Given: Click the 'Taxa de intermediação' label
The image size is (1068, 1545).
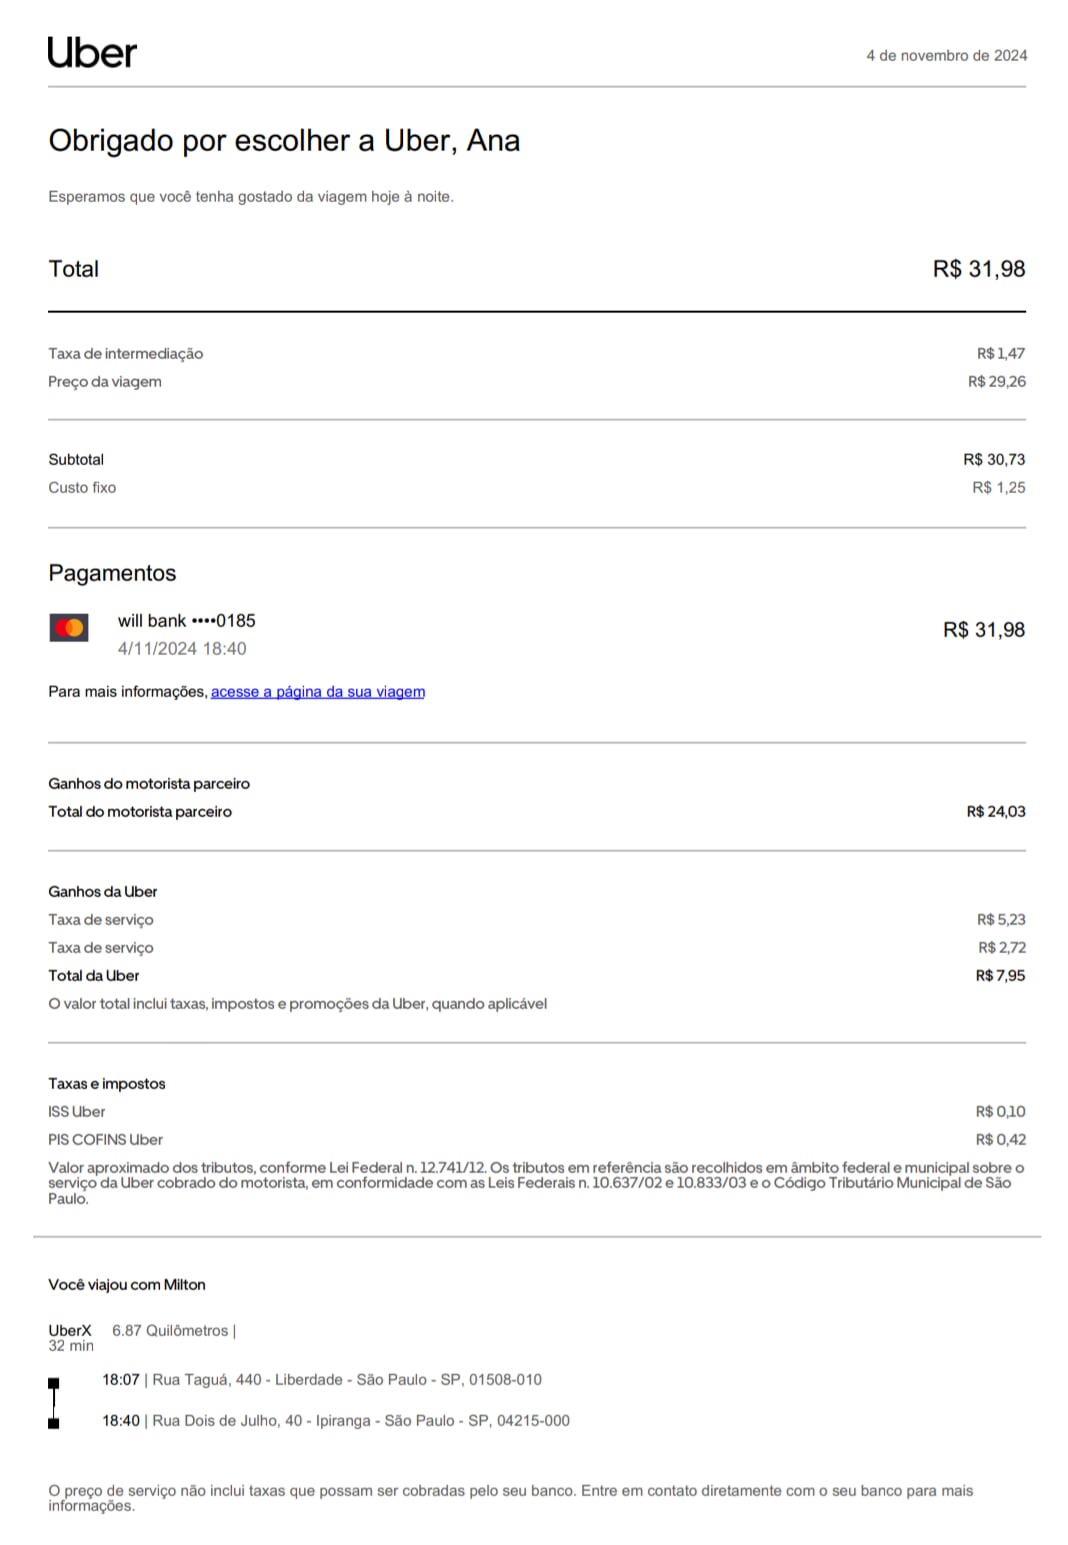Looking at the screenshot, I should pyautogui.click(x=126, y=354).
